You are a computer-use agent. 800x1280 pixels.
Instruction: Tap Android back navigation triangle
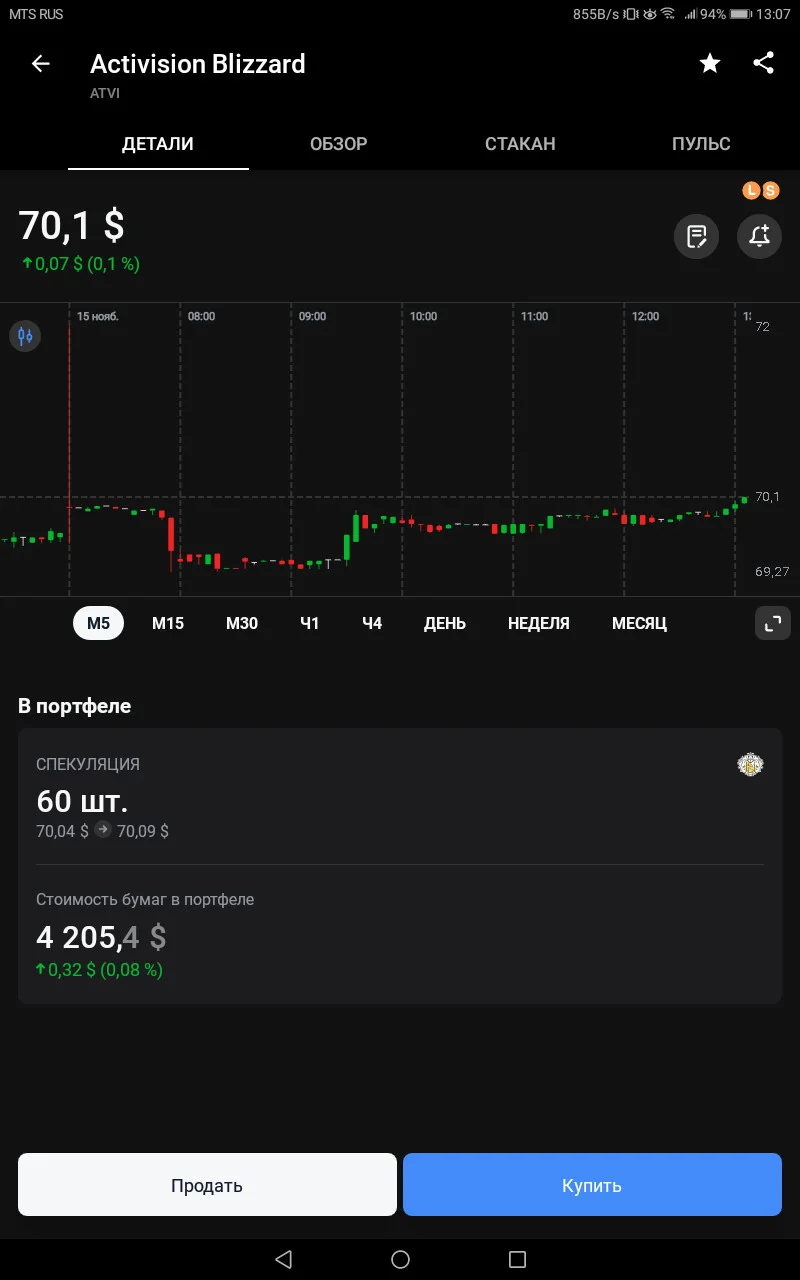283,1259
